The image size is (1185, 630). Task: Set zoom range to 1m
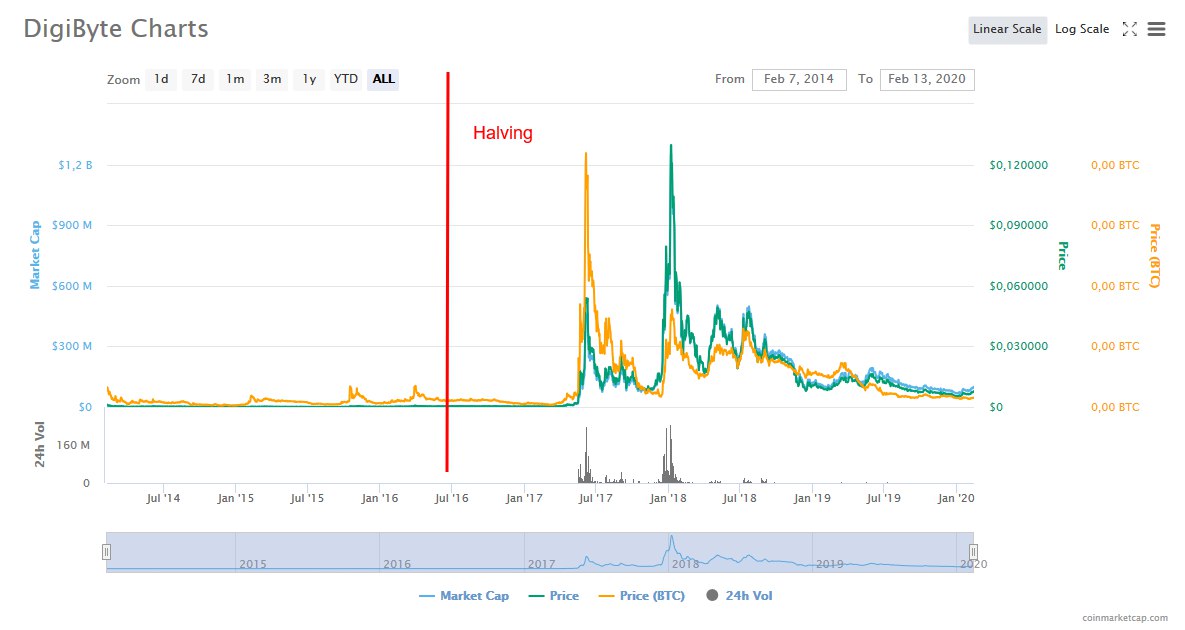[235, 79]
